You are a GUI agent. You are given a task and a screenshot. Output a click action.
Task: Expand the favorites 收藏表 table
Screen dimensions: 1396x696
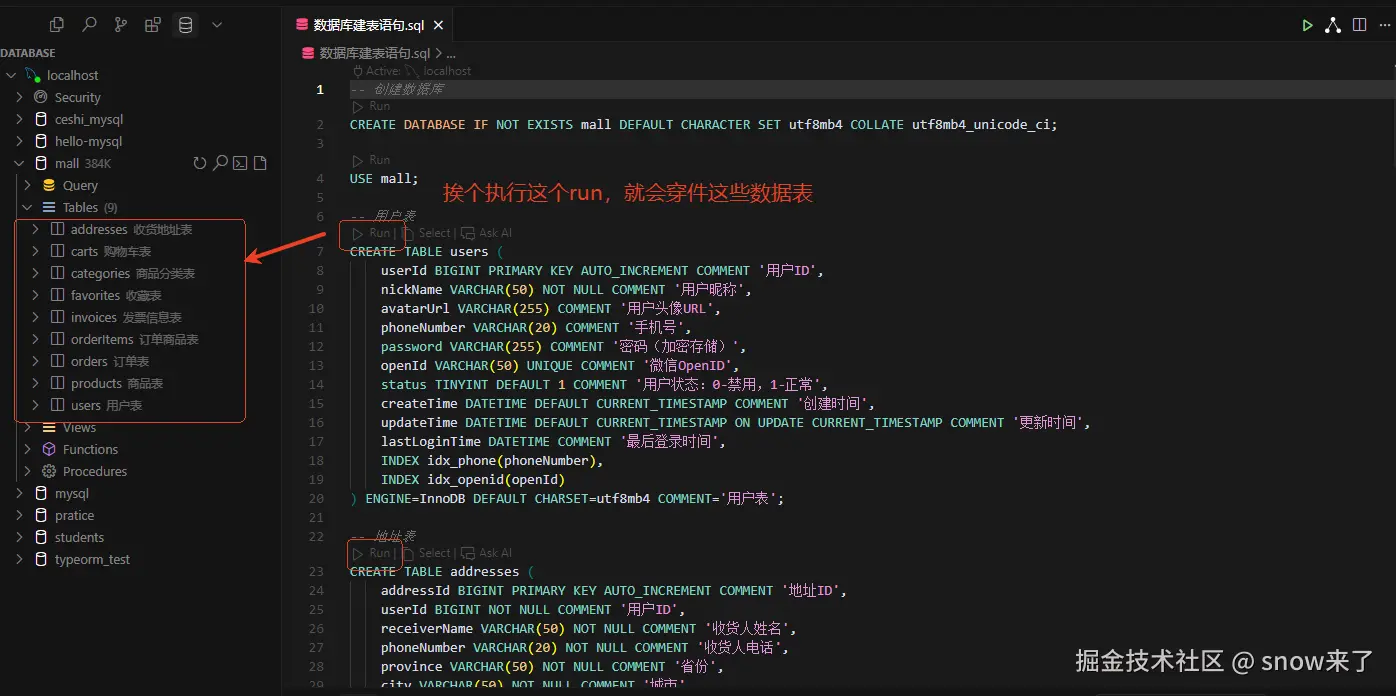pyautogui.click(x=35, y=295)
